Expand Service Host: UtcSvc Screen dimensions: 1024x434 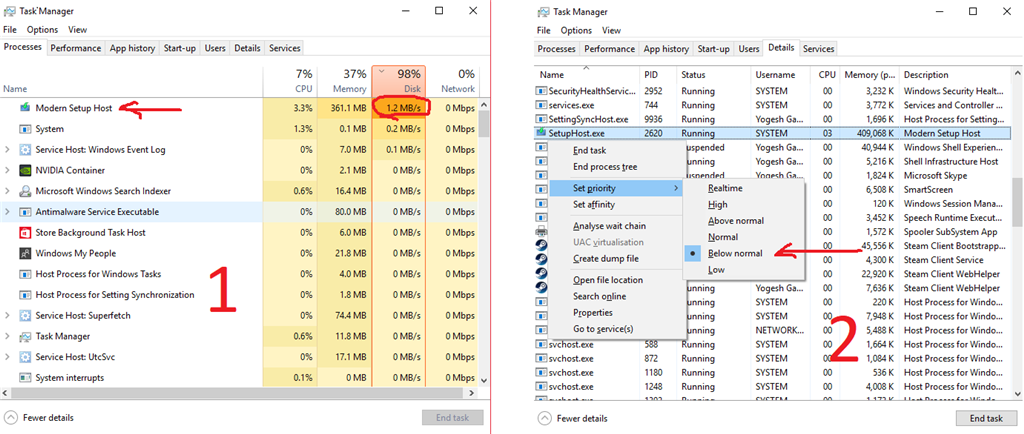tap(8, 357)
